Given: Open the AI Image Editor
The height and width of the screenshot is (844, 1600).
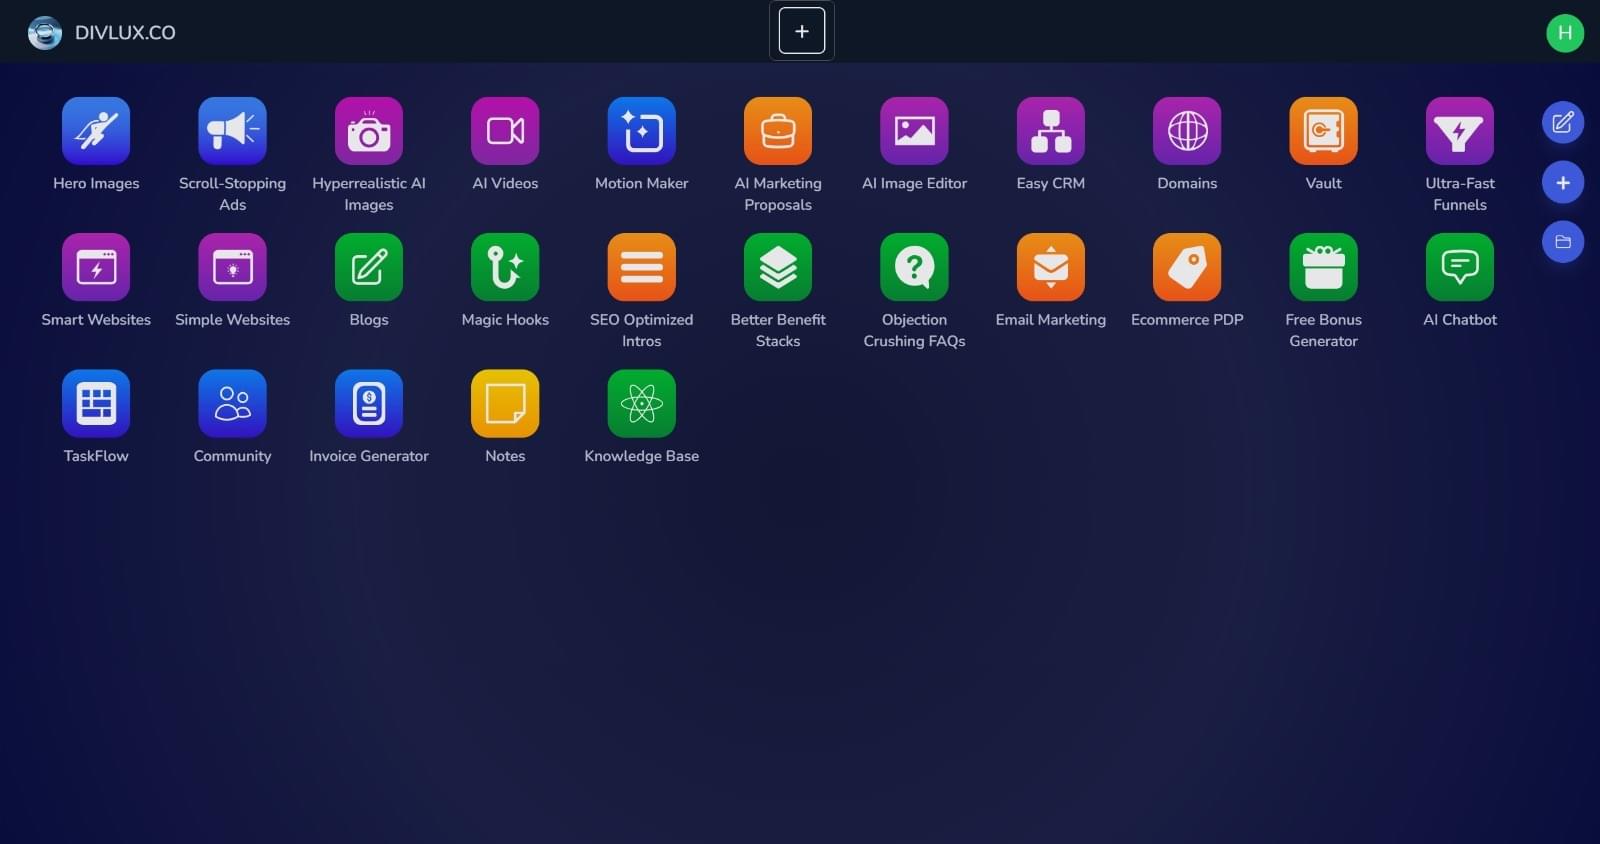Looking at the screenshot, I should (914, 131).
